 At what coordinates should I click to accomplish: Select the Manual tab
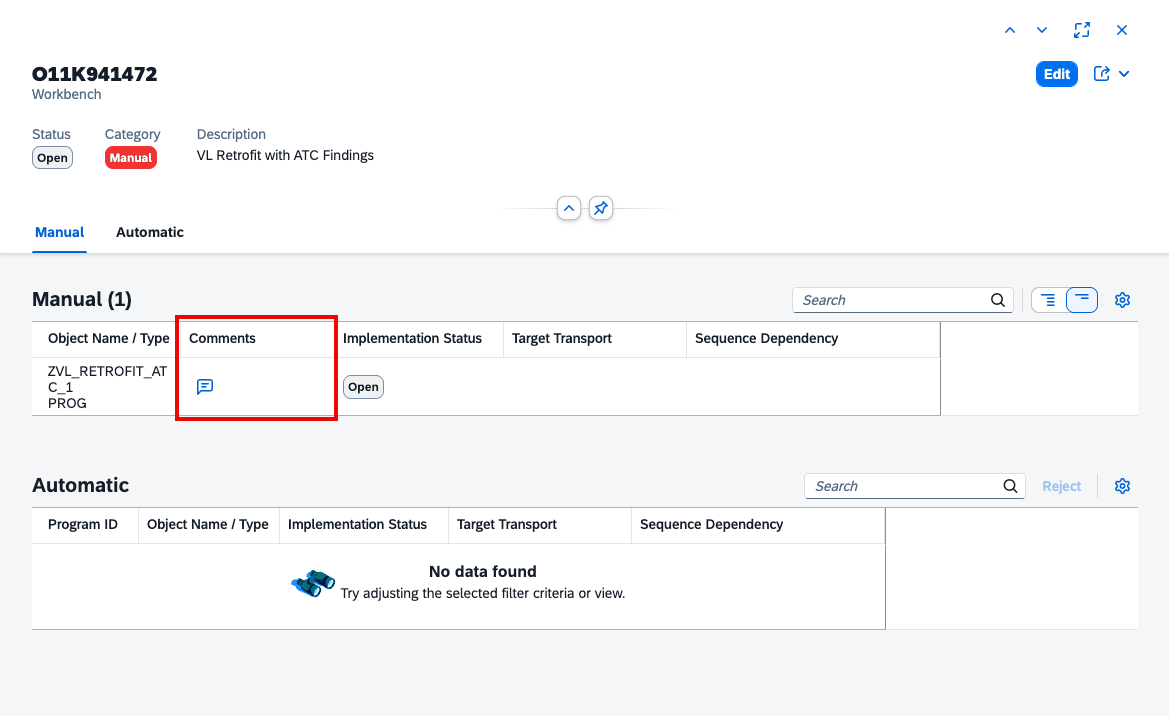coord(60,232)
